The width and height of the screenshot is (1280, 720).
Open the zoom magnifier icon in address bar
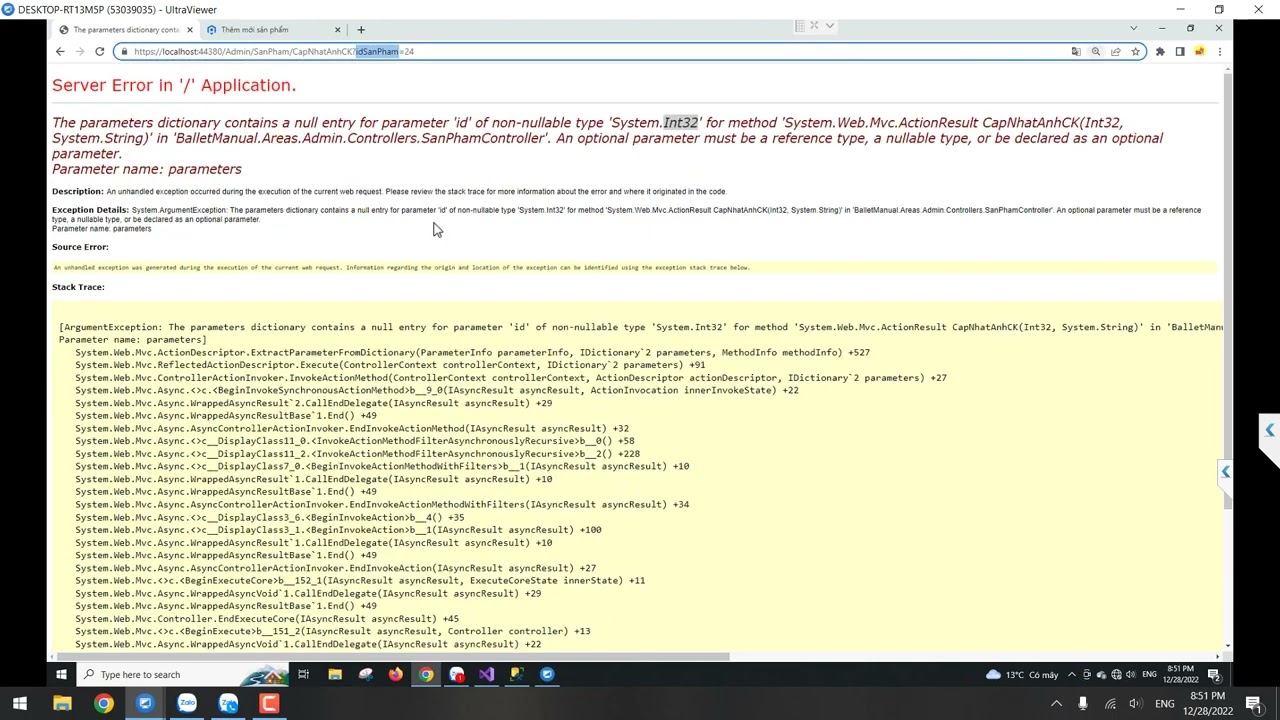pos(1096,51)
